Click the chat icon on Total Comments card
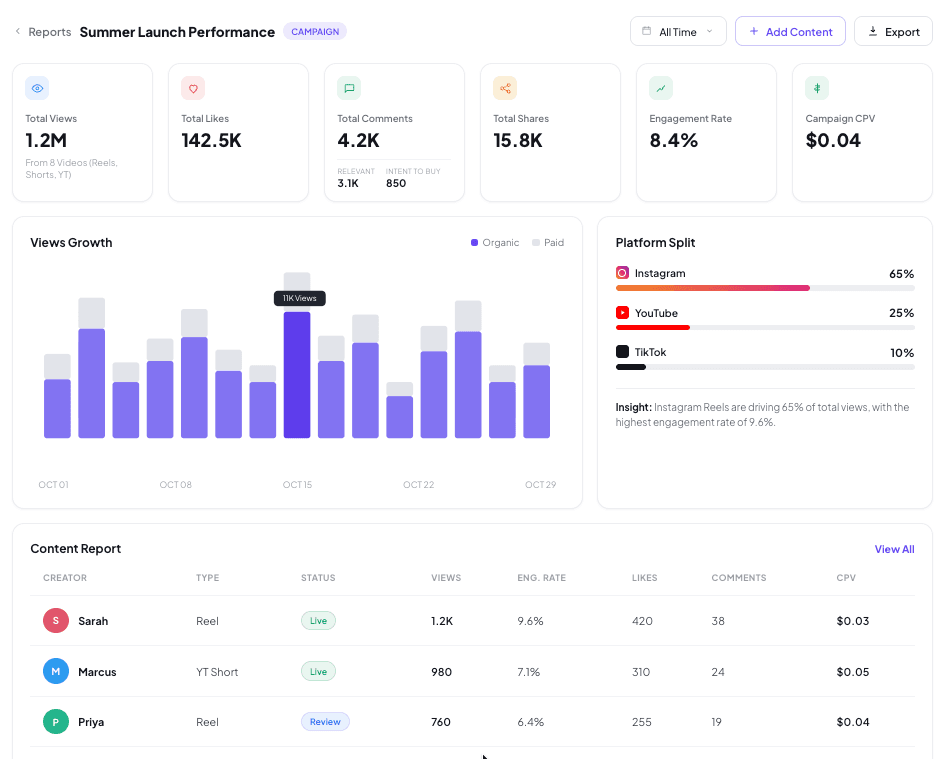Image resolution: width=943 pixels, height=759 pixels. tap(349, 88)
